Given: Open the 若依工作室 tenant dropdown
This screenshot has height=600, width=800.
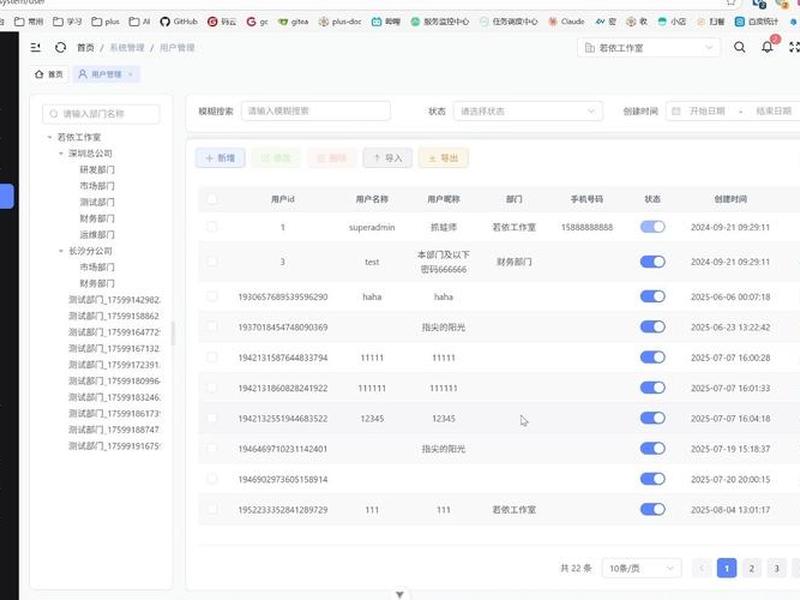Looking at the screenshot, I should [x=649, y=48].
